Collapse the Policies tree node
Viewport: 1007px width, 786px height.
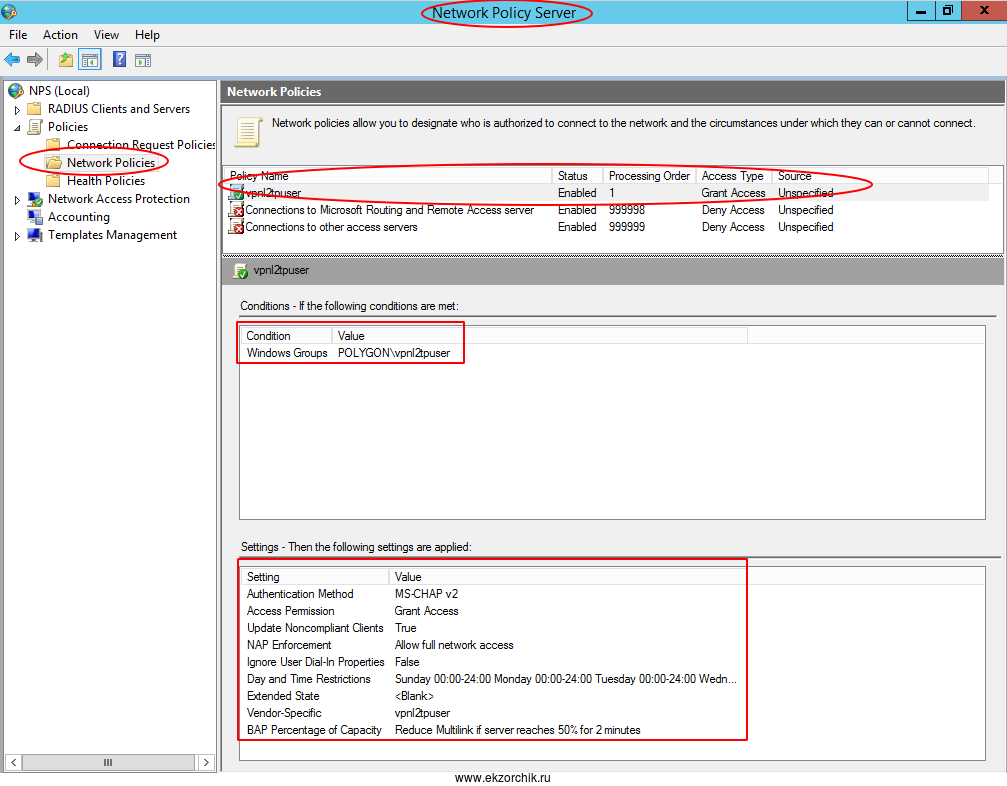tap(17, 128)
